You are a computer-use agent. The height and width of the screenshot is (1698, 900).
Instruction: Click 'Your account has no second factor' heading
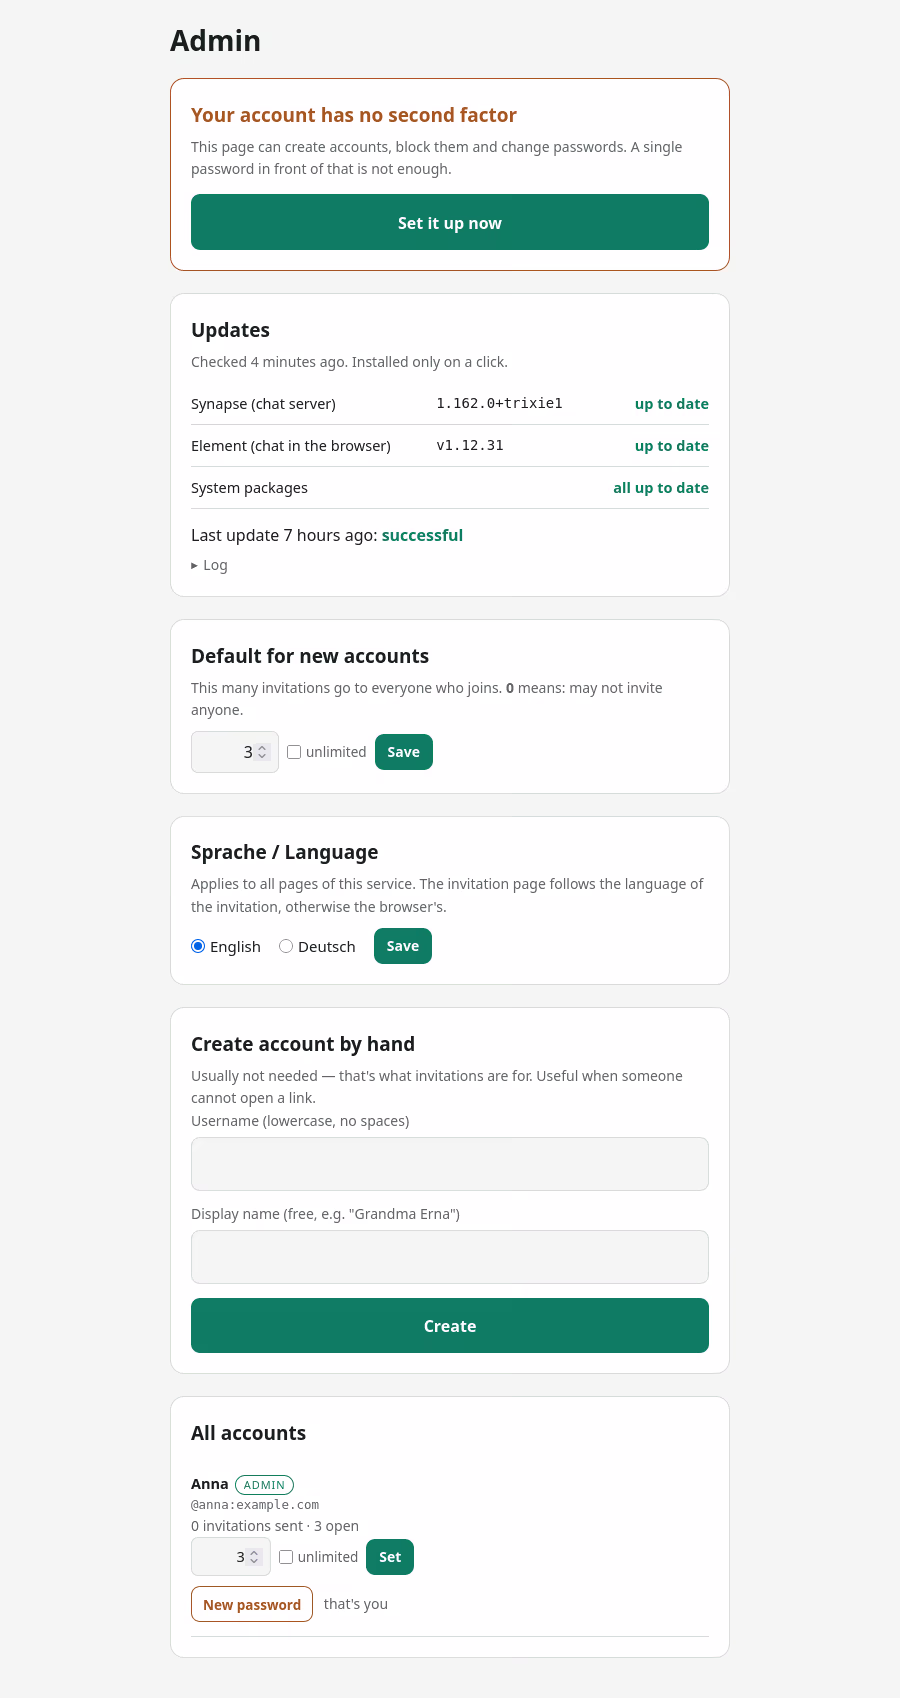[x=354, y=115]
